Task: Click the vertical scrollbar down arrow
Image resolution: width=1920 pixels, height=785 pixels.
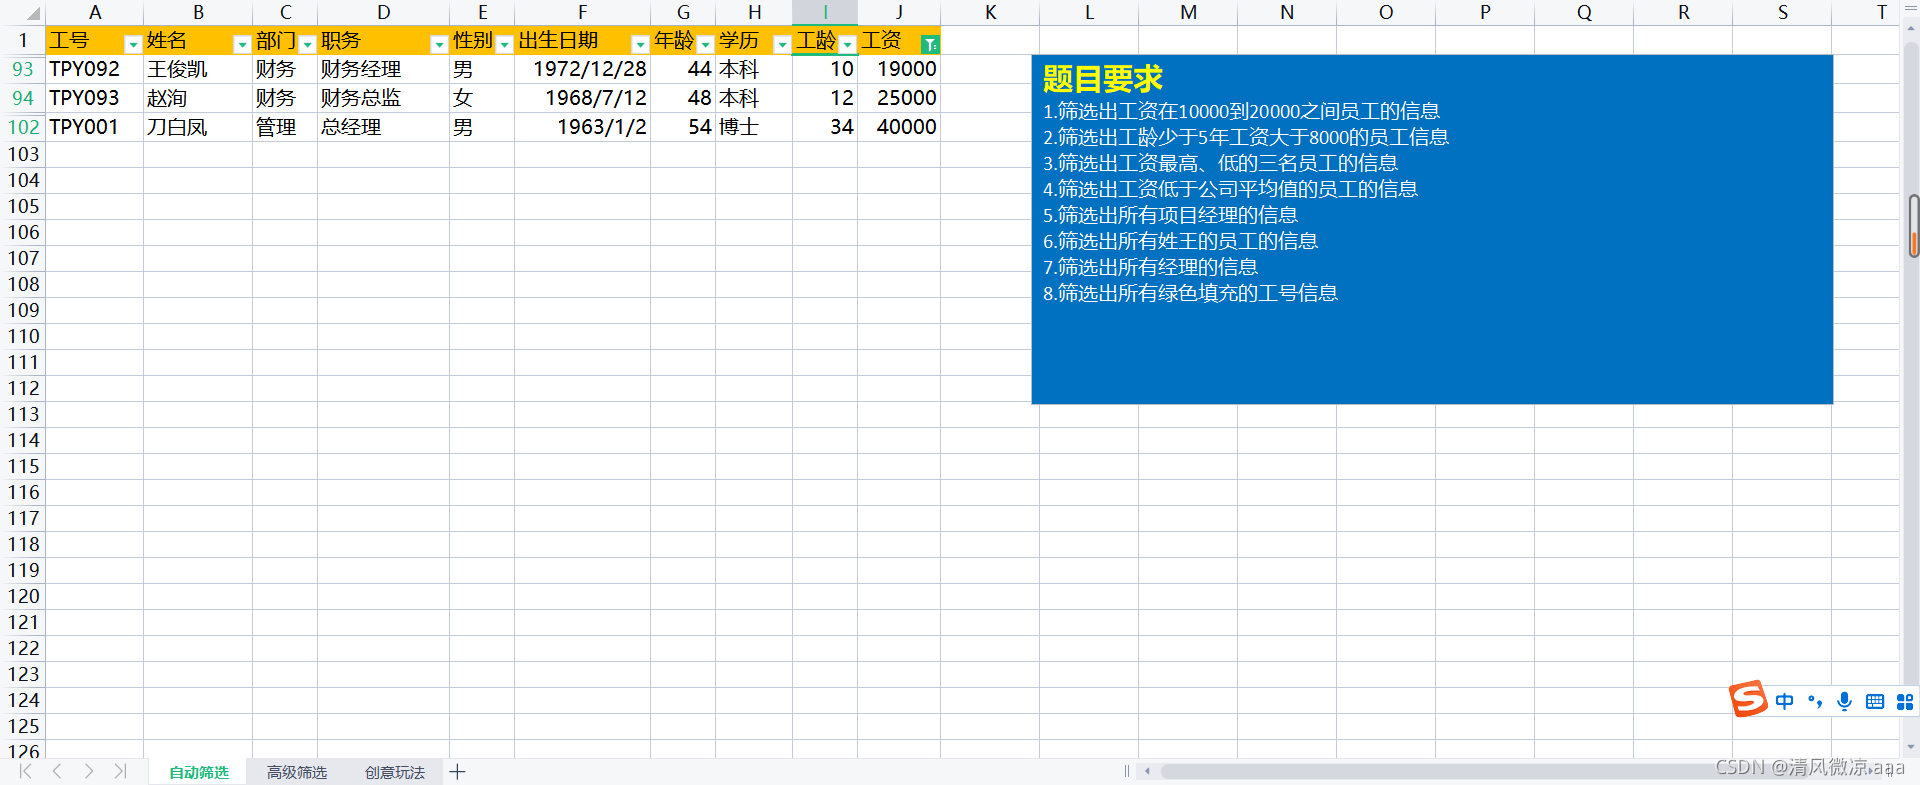Action: click(1911, 746)
